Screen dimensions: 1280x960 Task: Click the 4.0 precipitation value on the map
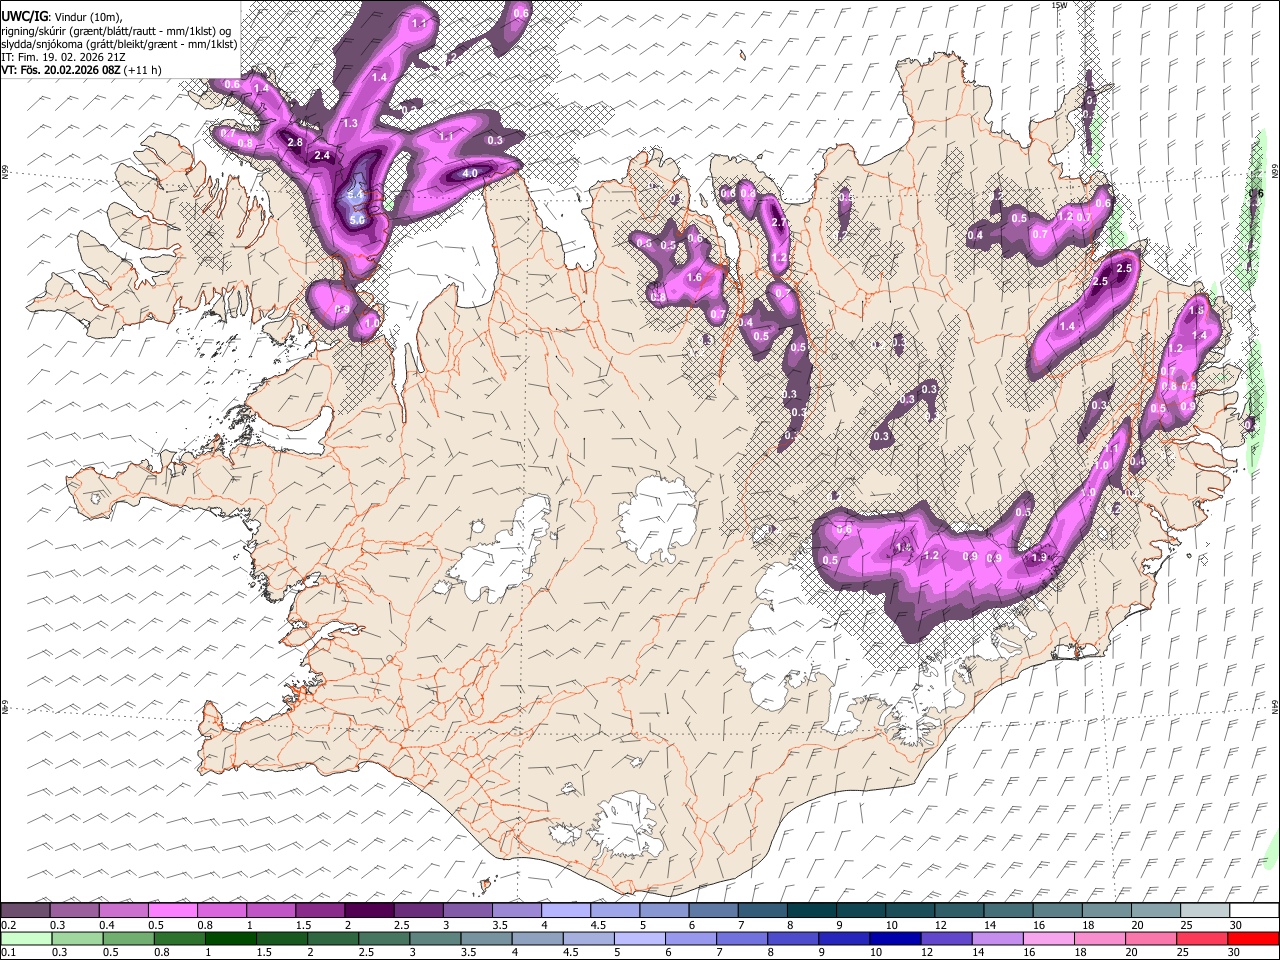470,174
